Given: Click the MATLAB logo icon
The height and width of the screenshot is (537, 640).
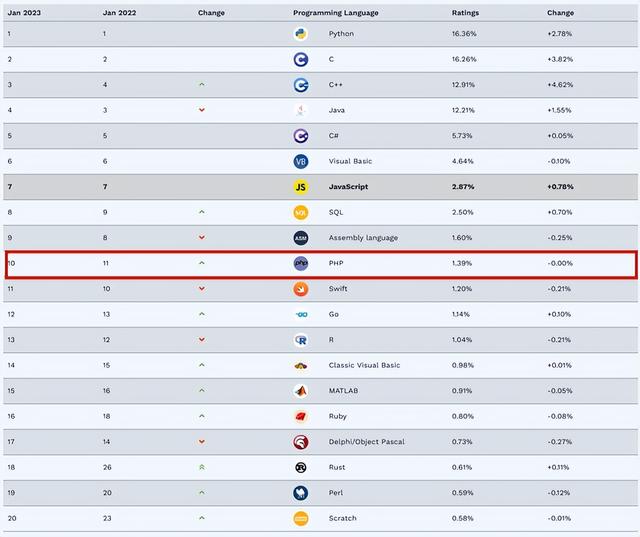Looking at the screenshot, I should coord(301,391).
